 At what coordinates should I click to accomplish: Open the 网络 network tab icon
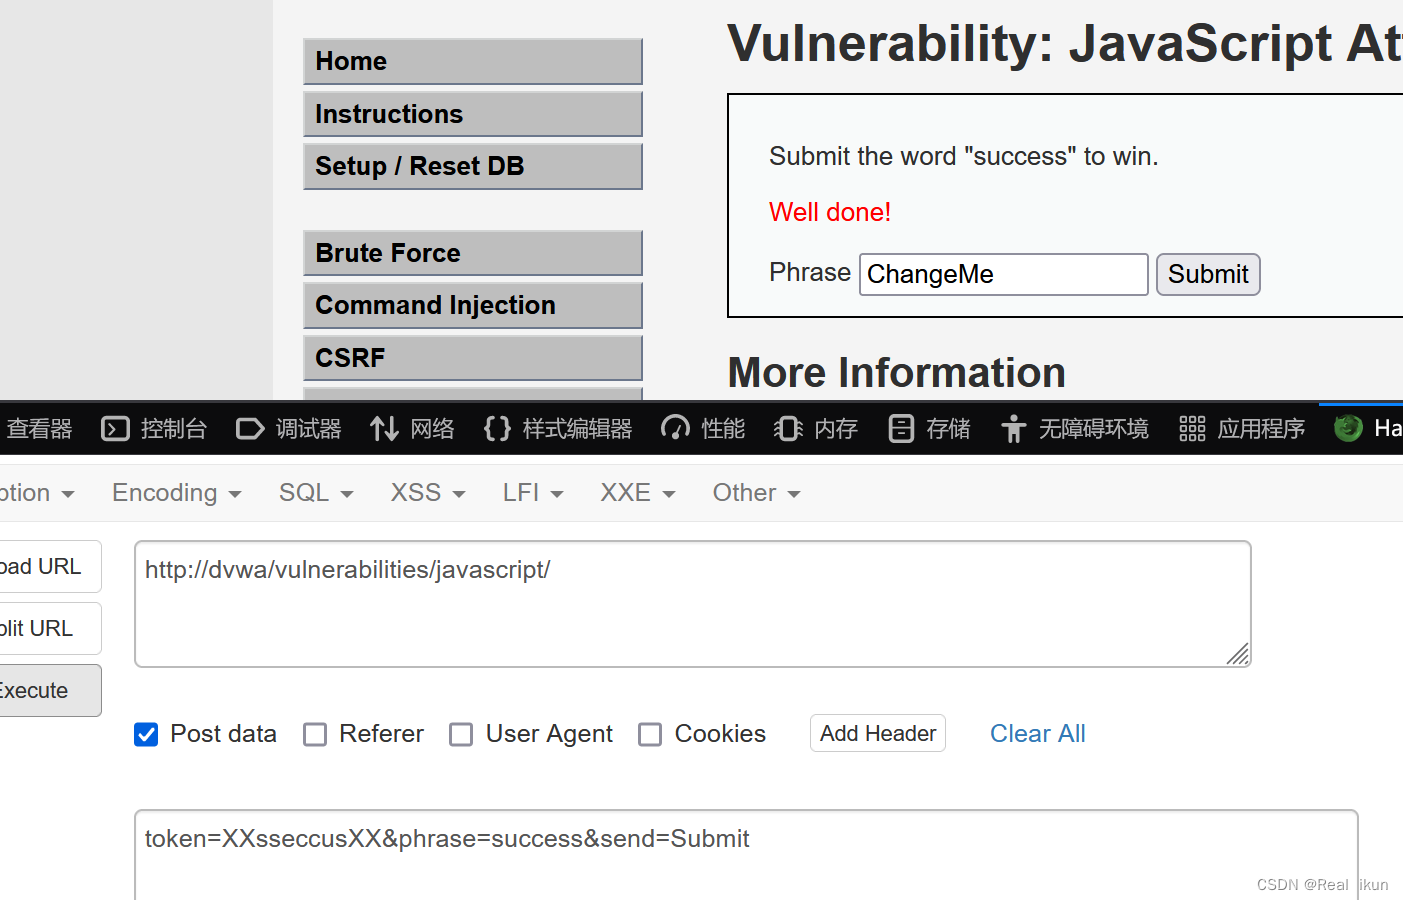coord(385,429)
